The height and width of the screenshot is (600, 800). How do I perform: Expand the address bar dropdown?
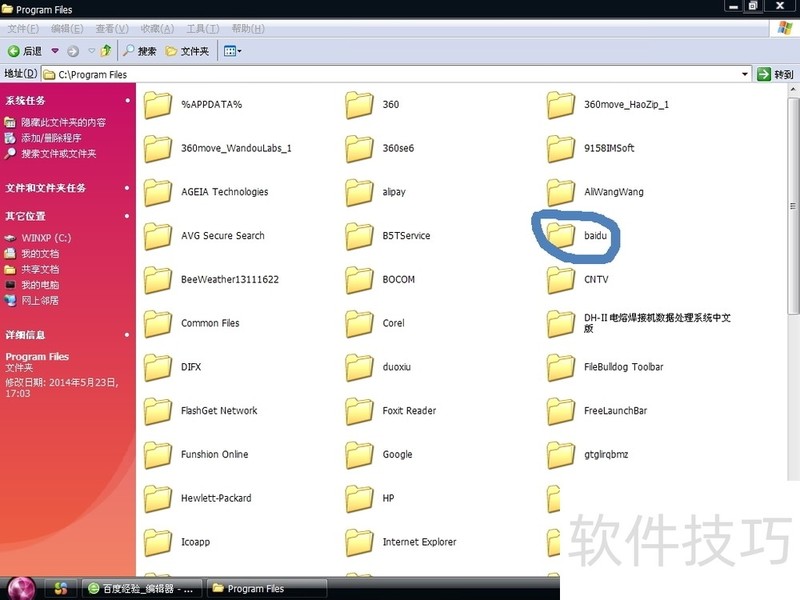pos(744,74)
